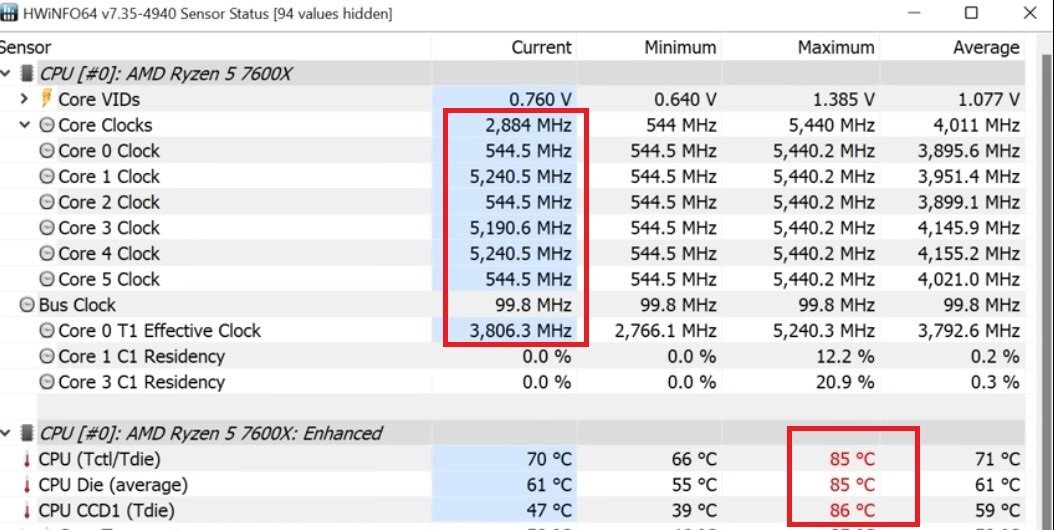Click the clock icon of Core 3 Clock
This screenshot has height=530, width=1054.
(46, 227)
